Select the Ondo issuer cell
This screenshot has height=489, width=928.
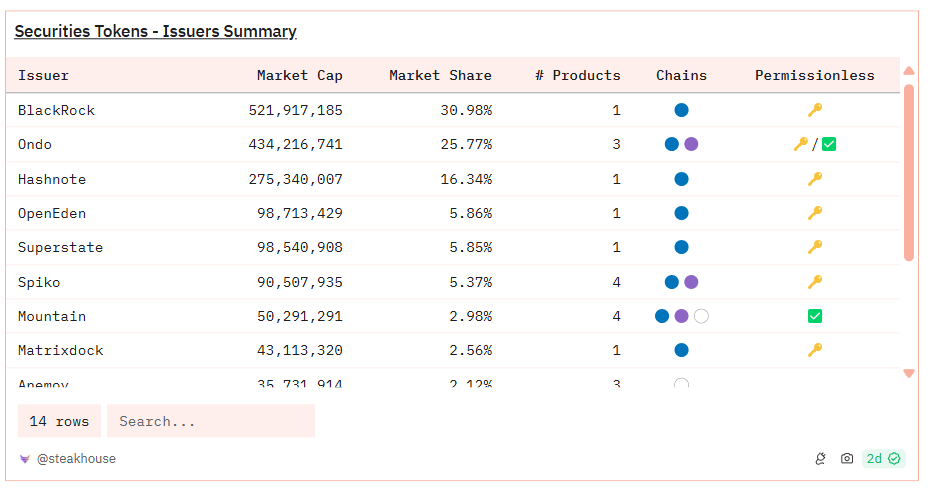[x=35, y=144]
